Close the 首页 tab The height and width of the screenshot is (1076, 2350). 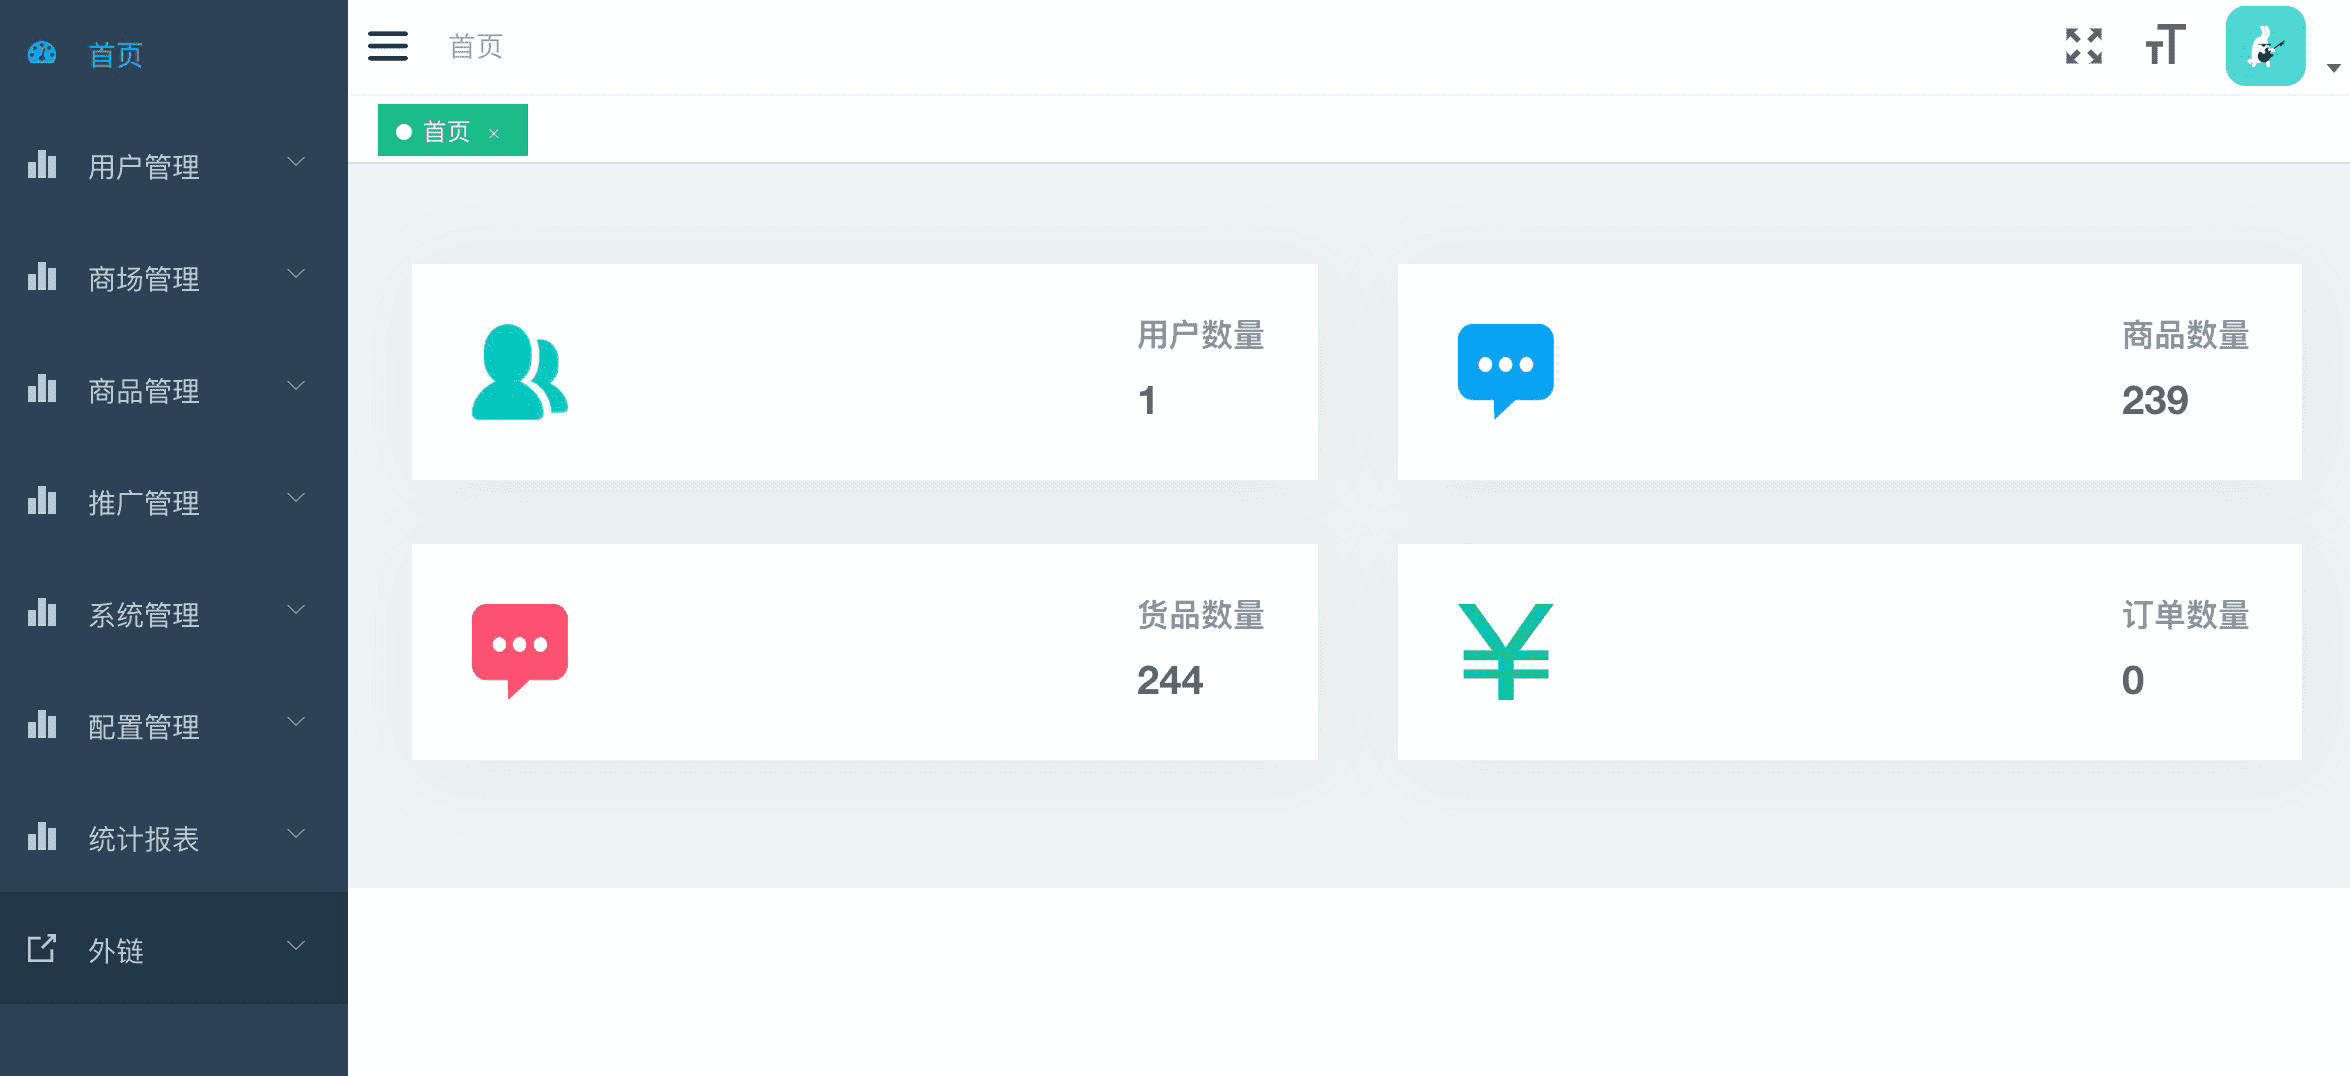point(494,133)
